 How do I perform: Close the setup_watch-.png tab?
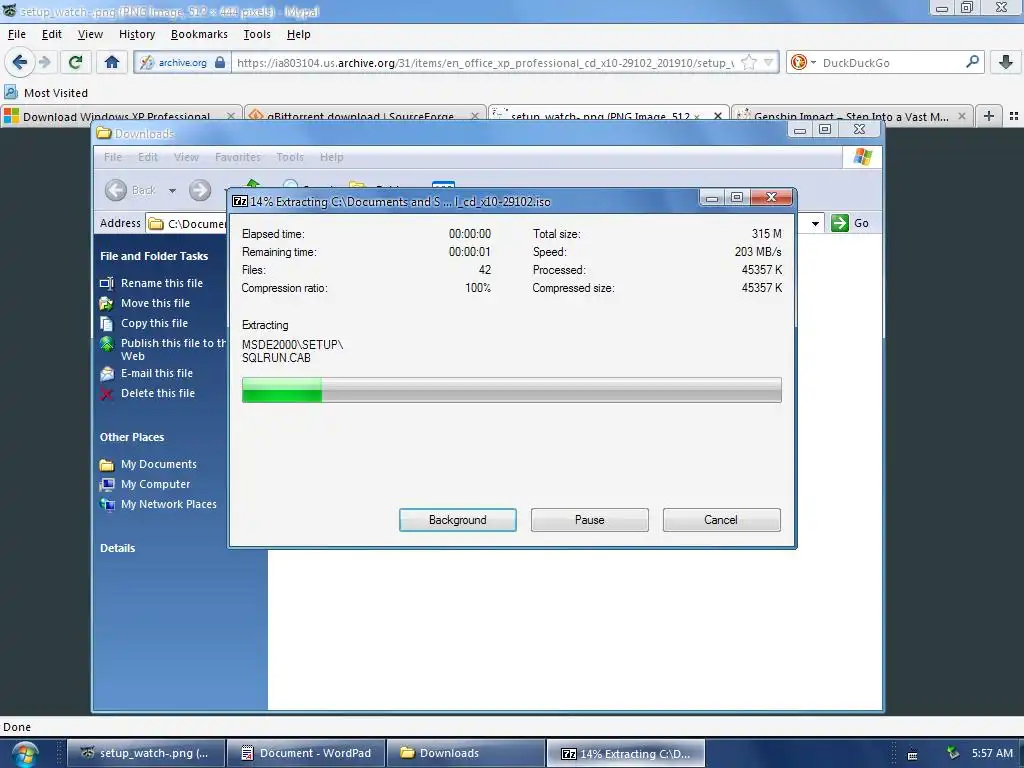[x=718, y=116]
